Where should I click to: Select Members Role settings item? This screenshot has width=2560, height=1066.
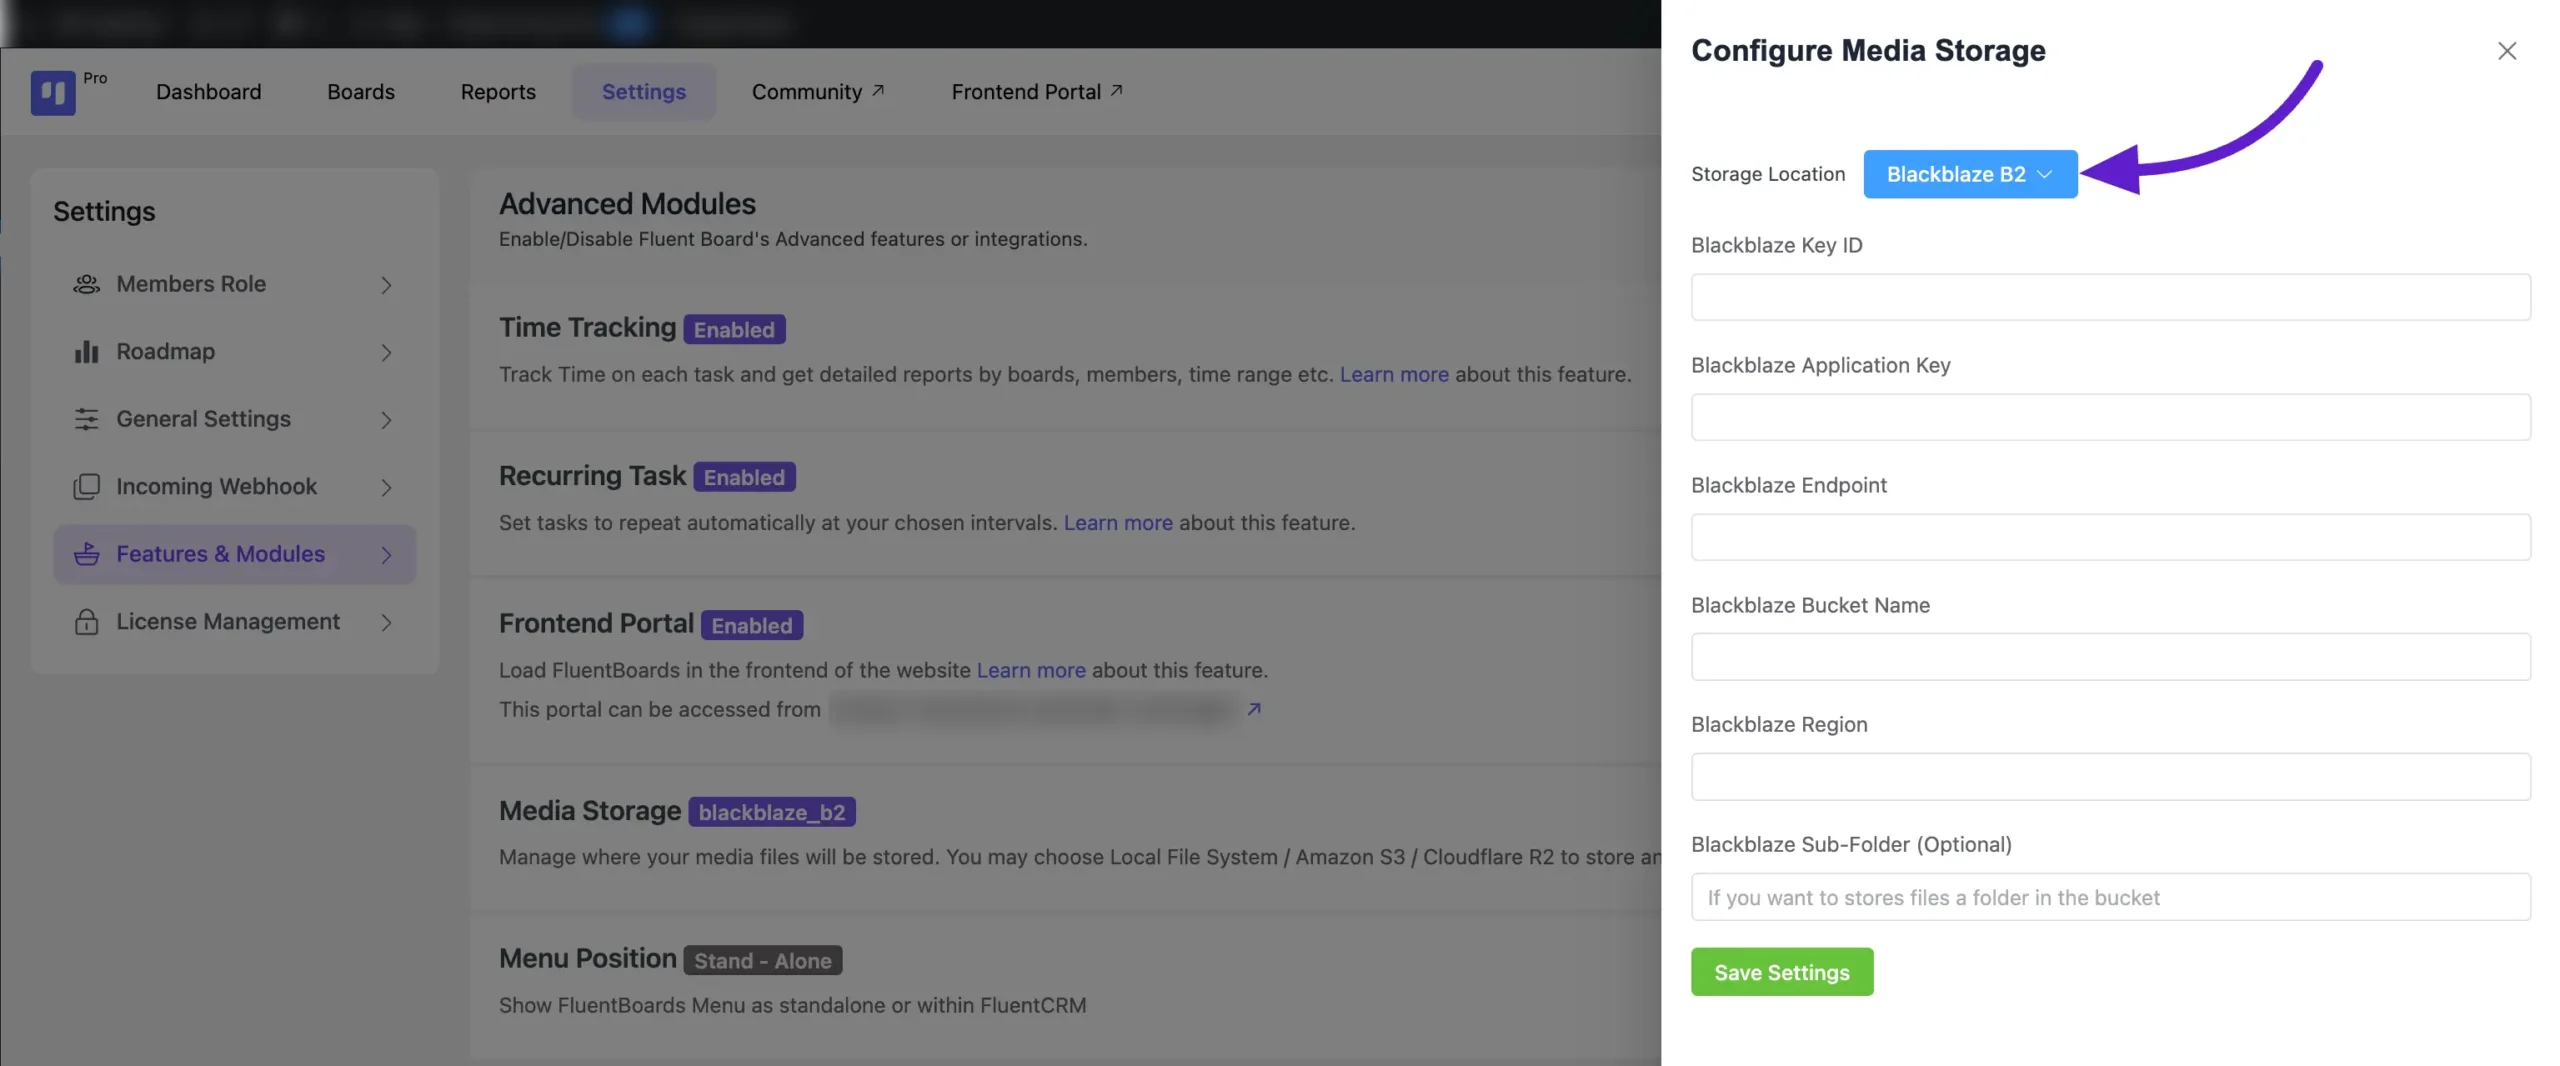tap(235, 284)
